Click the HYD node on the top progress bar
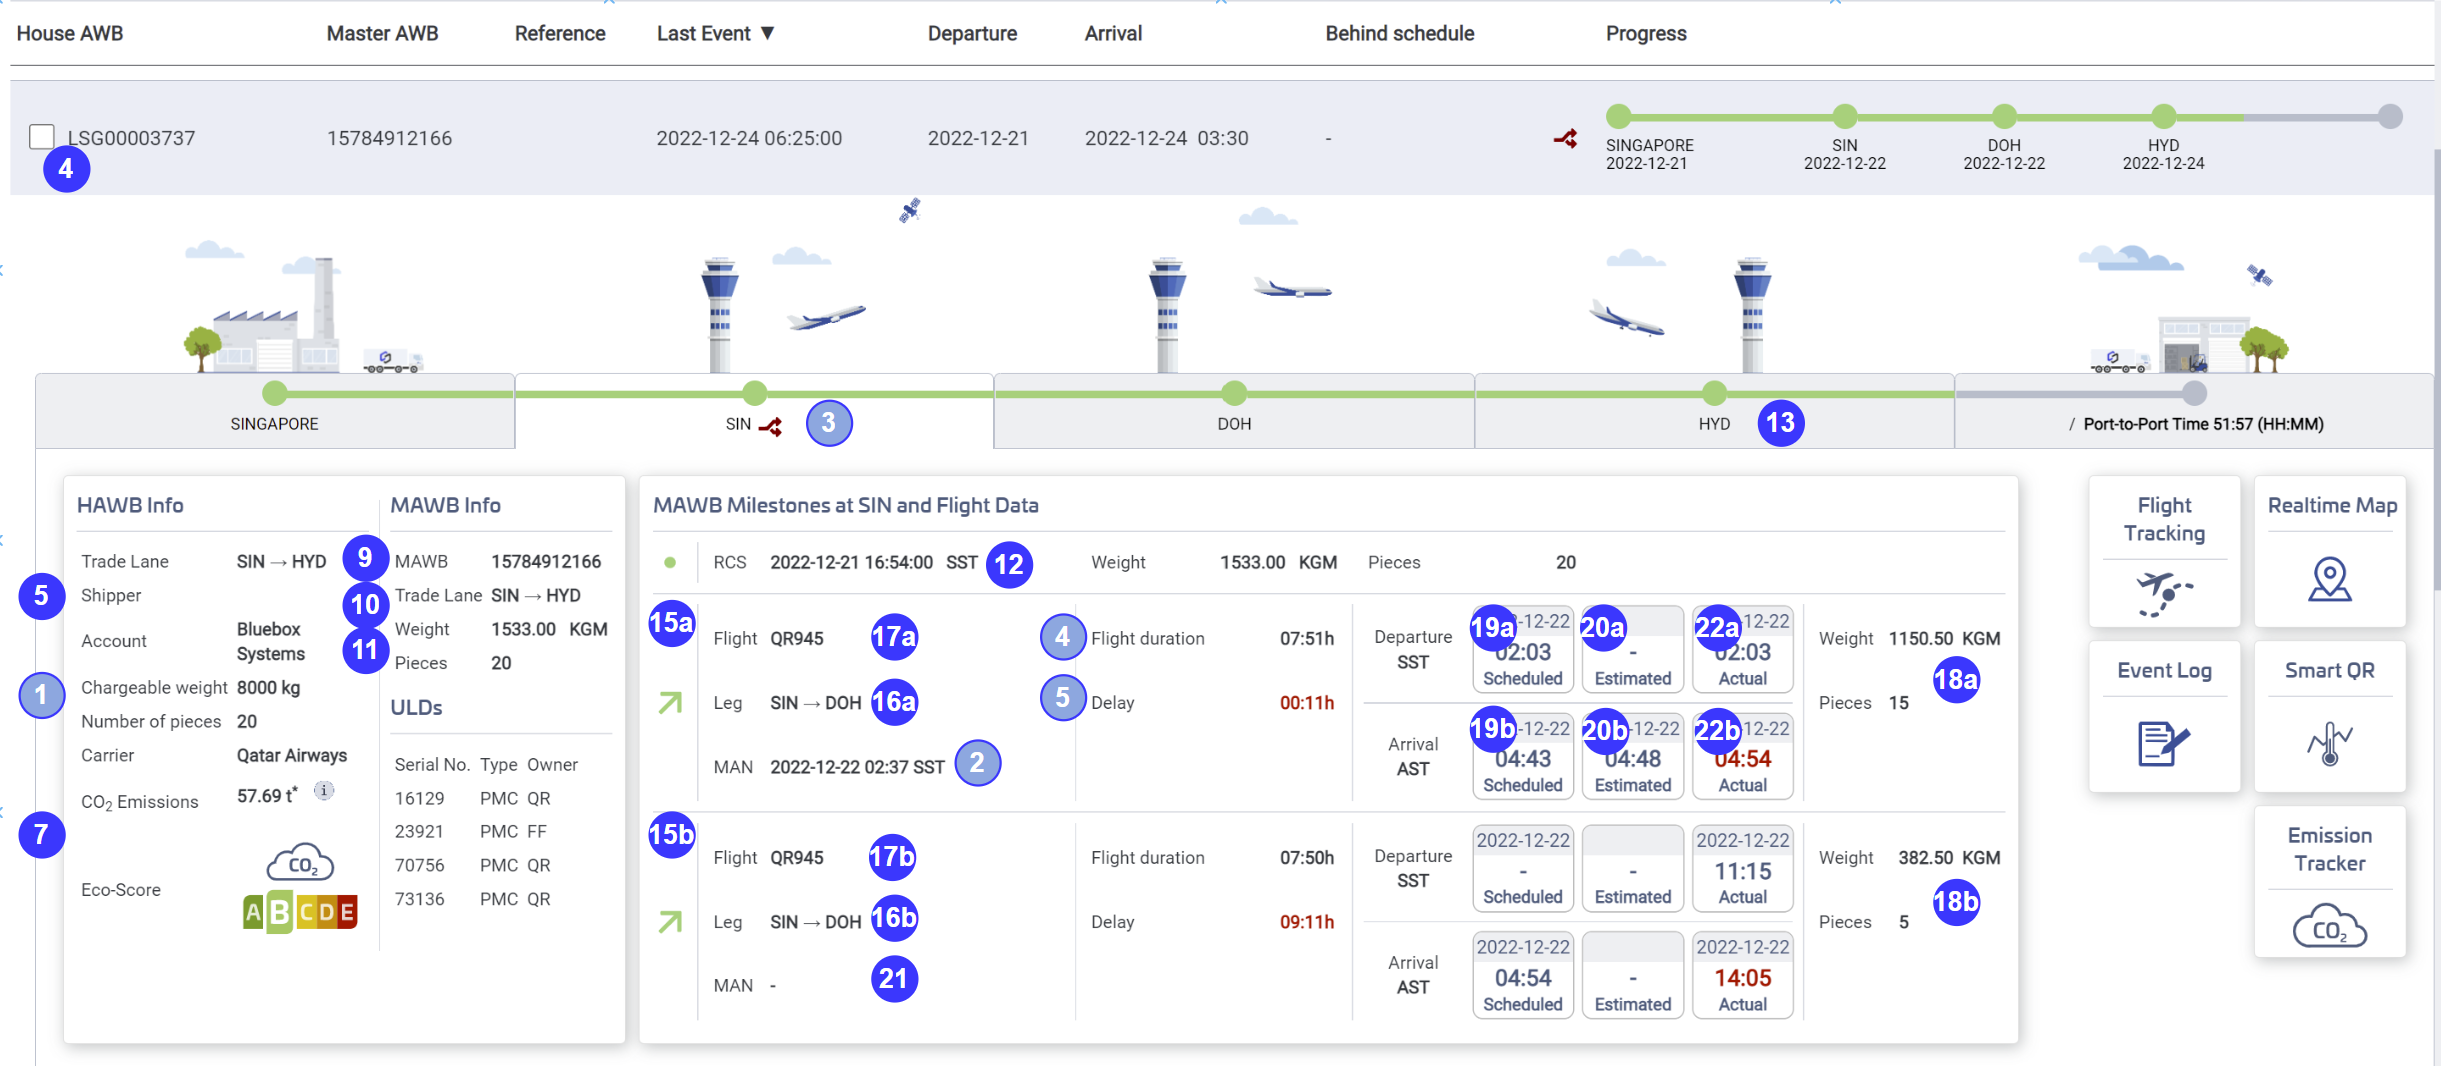Viewport: 2441px width, 1066px height. [x=2164, y=116]
